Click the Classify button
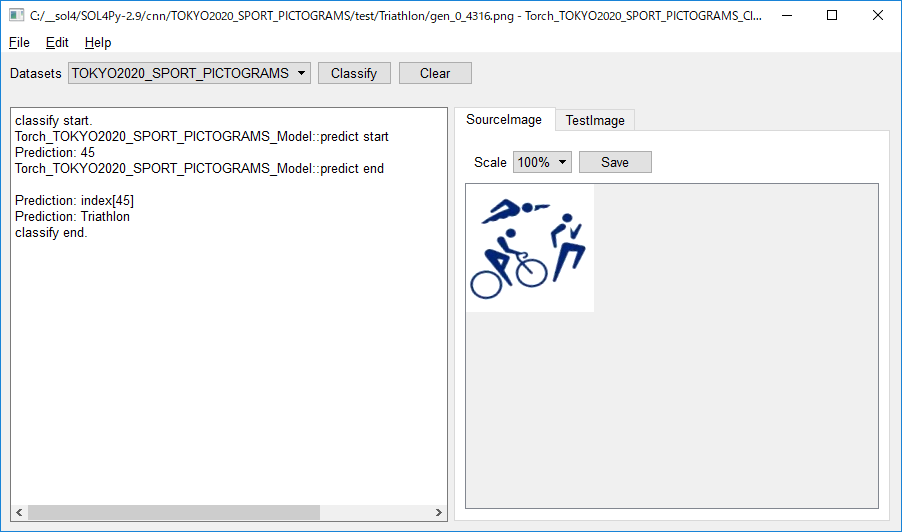 click(354, 73)
